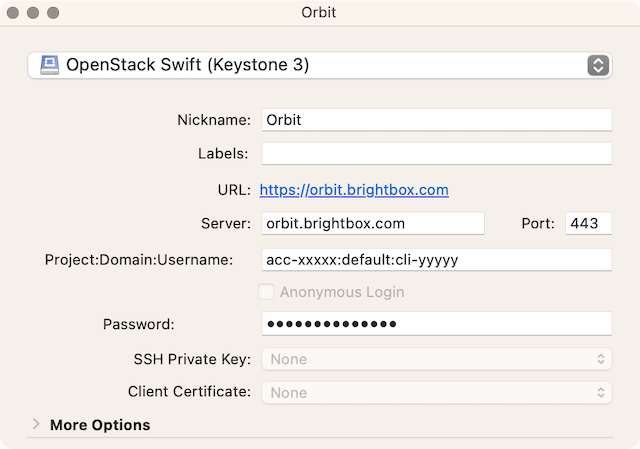Change the Port field showing 443
640x449 pixels.
(x=588, y=223)
